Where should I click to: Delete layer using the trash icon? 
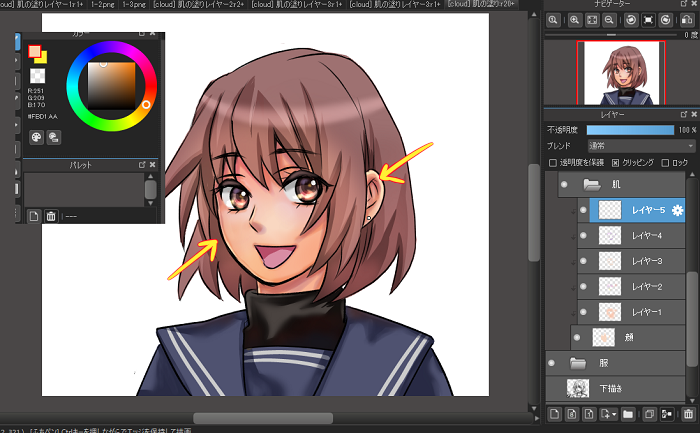click(x=688, y=413)
